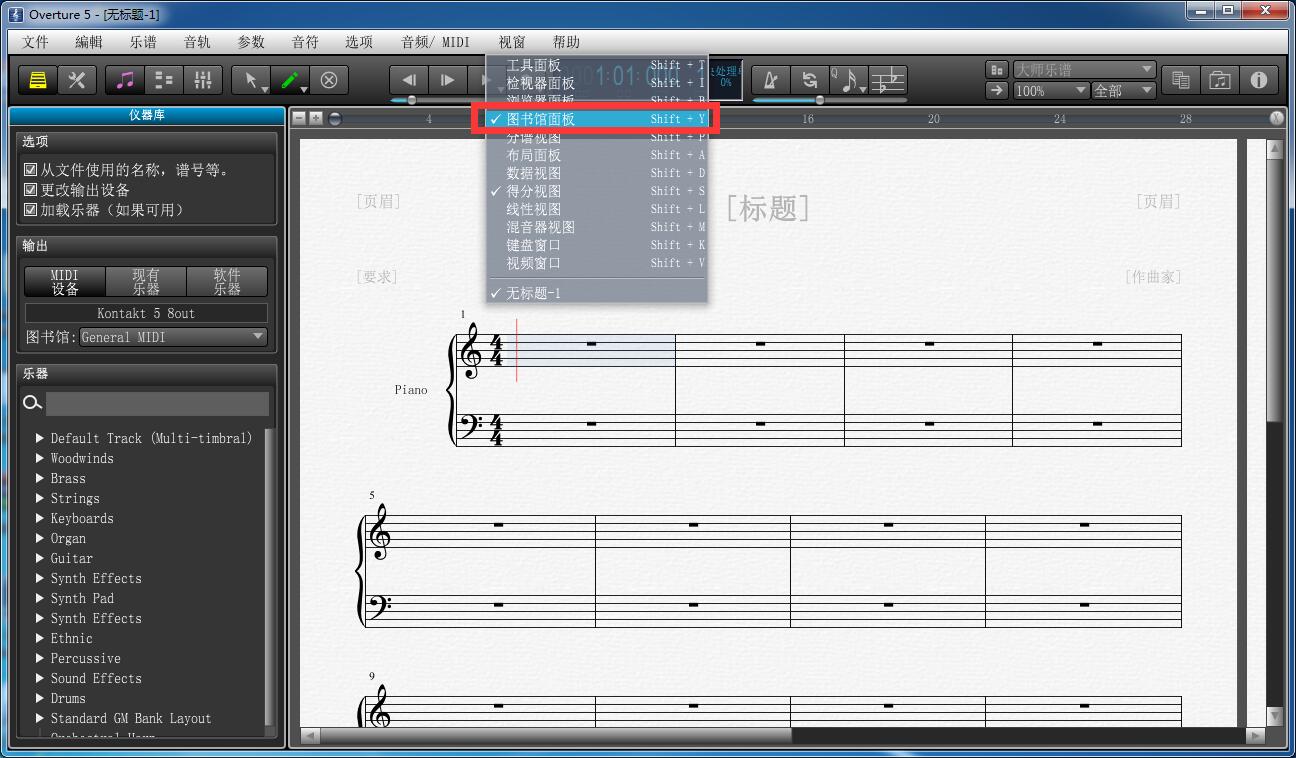Expand the Woodwinds instrument category
This screenshot has height=758, width=1296.
(40, 458)
